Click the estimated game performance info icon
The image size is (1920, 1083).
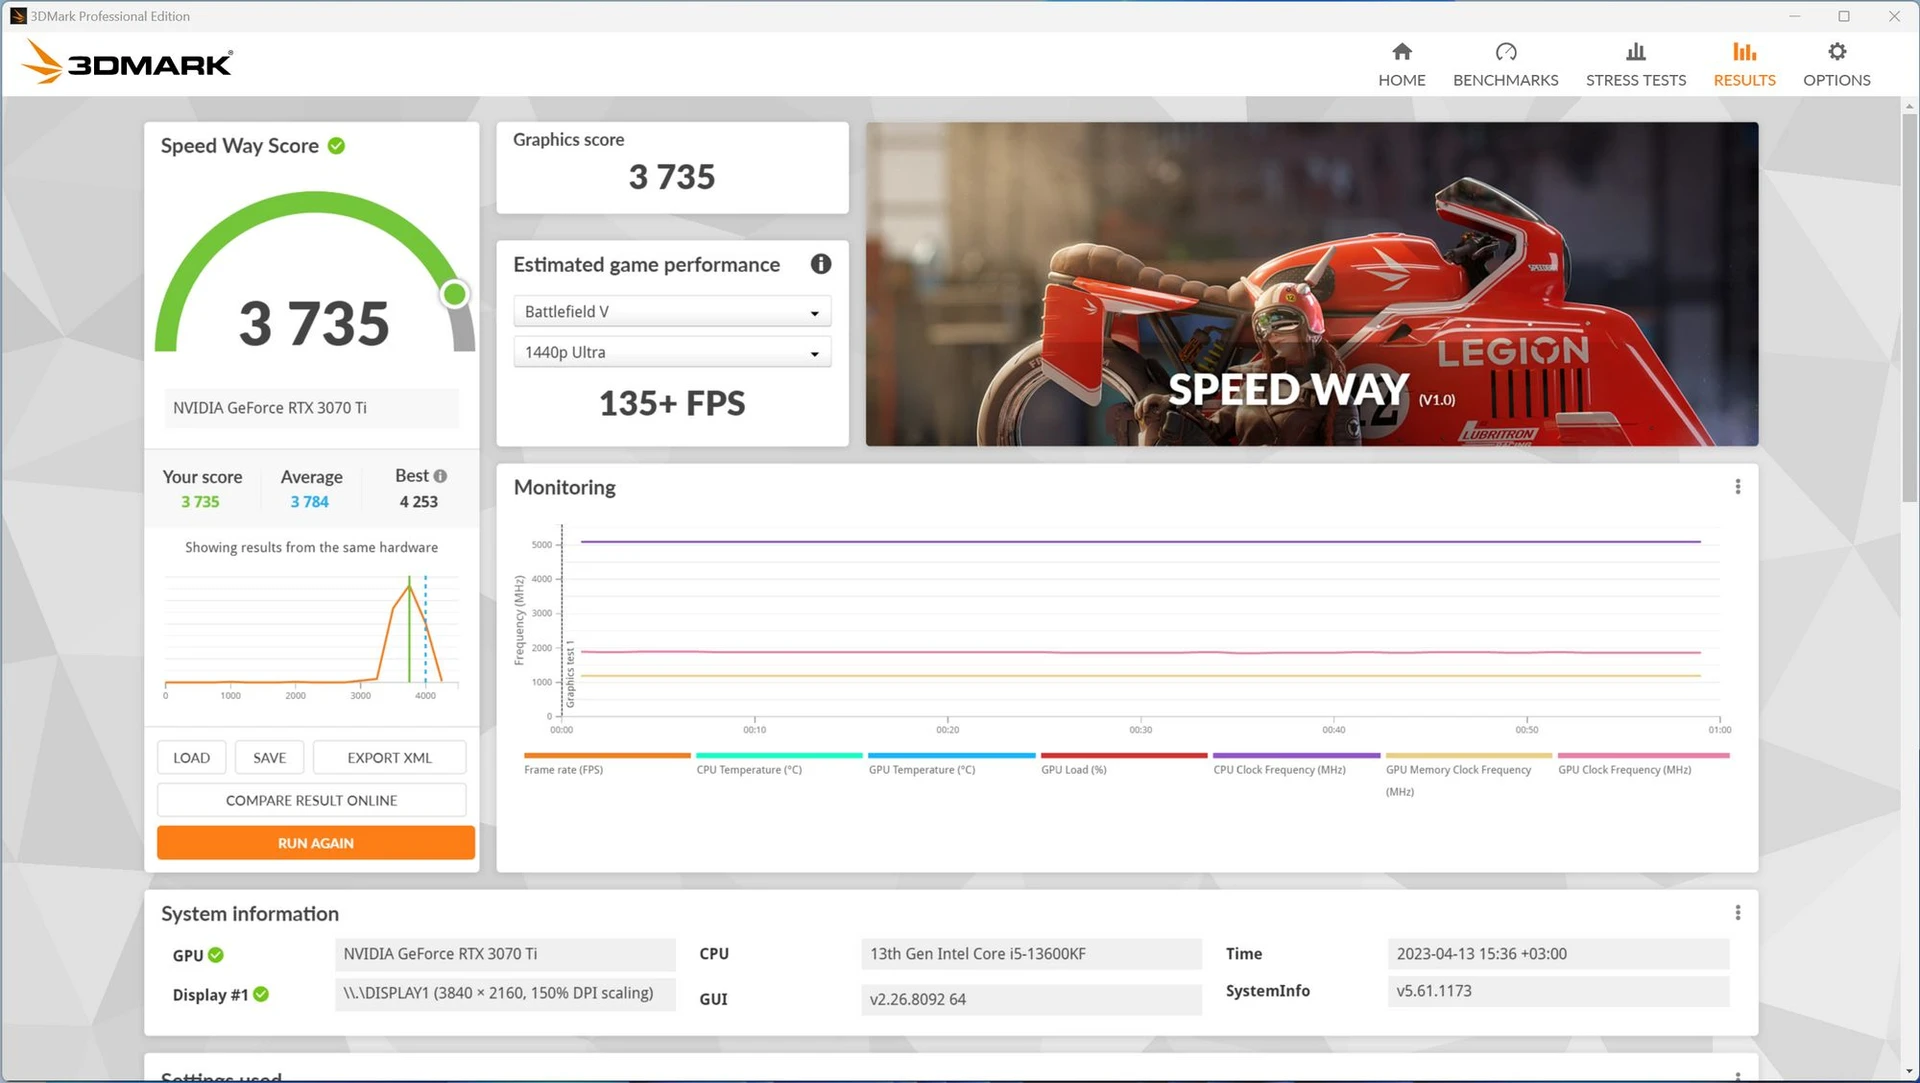tap(820, 264)
